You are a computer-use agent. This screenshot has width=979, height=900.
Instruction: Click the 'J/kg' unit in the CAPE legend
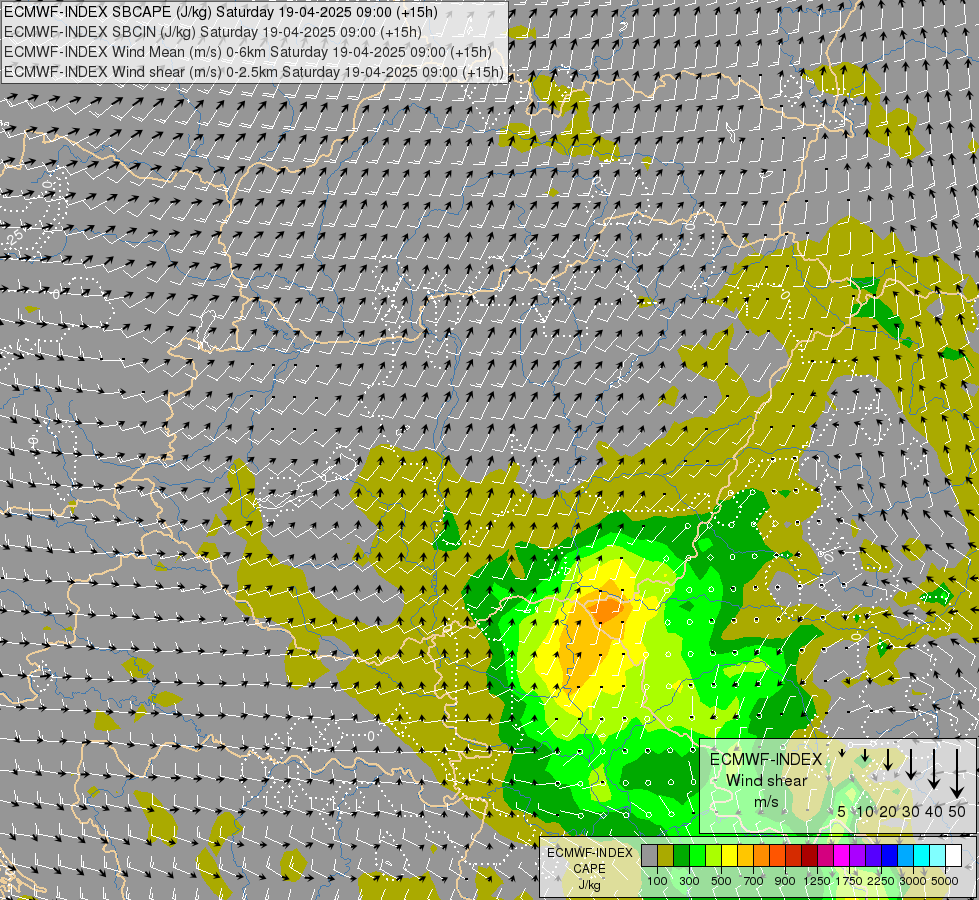[x=589, y=885]
